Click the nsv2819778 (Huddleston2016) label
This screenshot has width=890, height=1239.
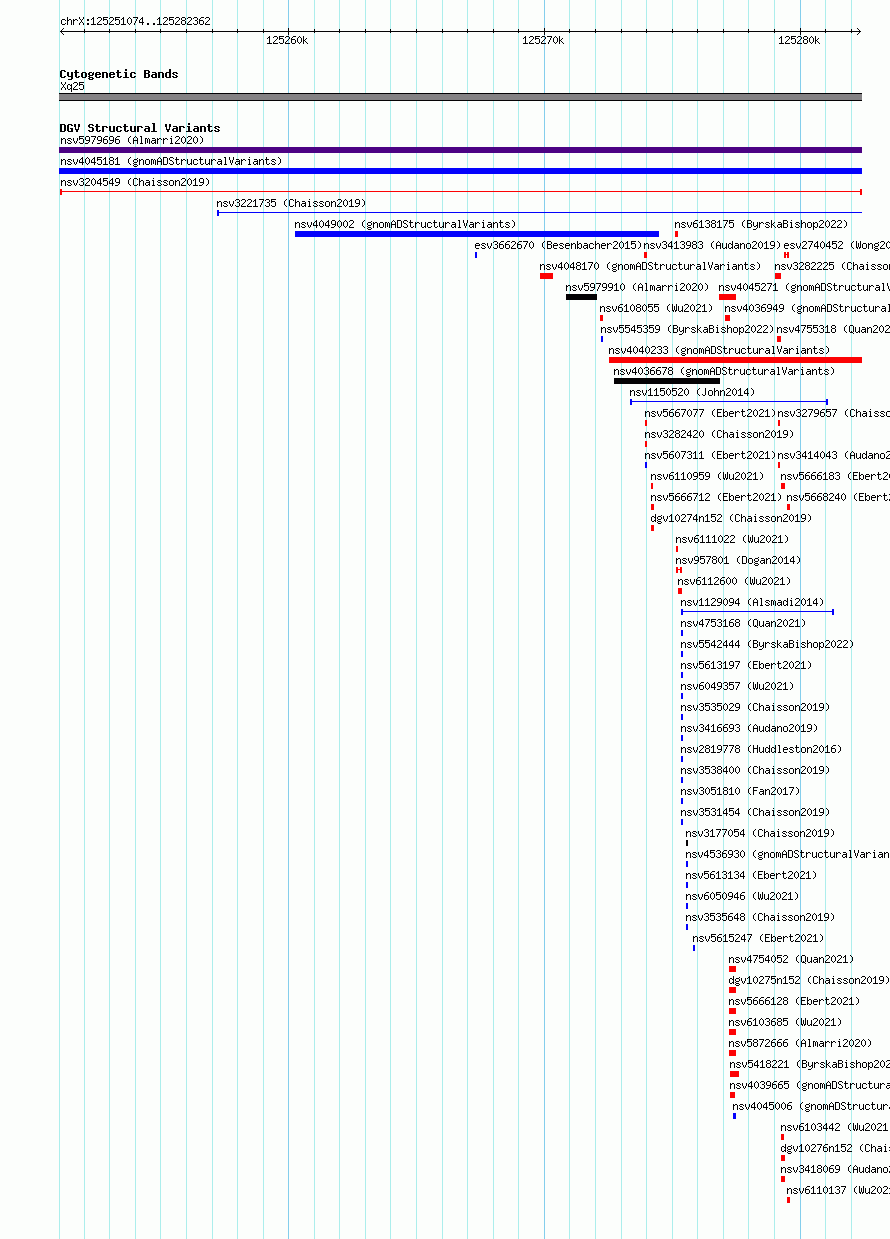coord(762,749)
